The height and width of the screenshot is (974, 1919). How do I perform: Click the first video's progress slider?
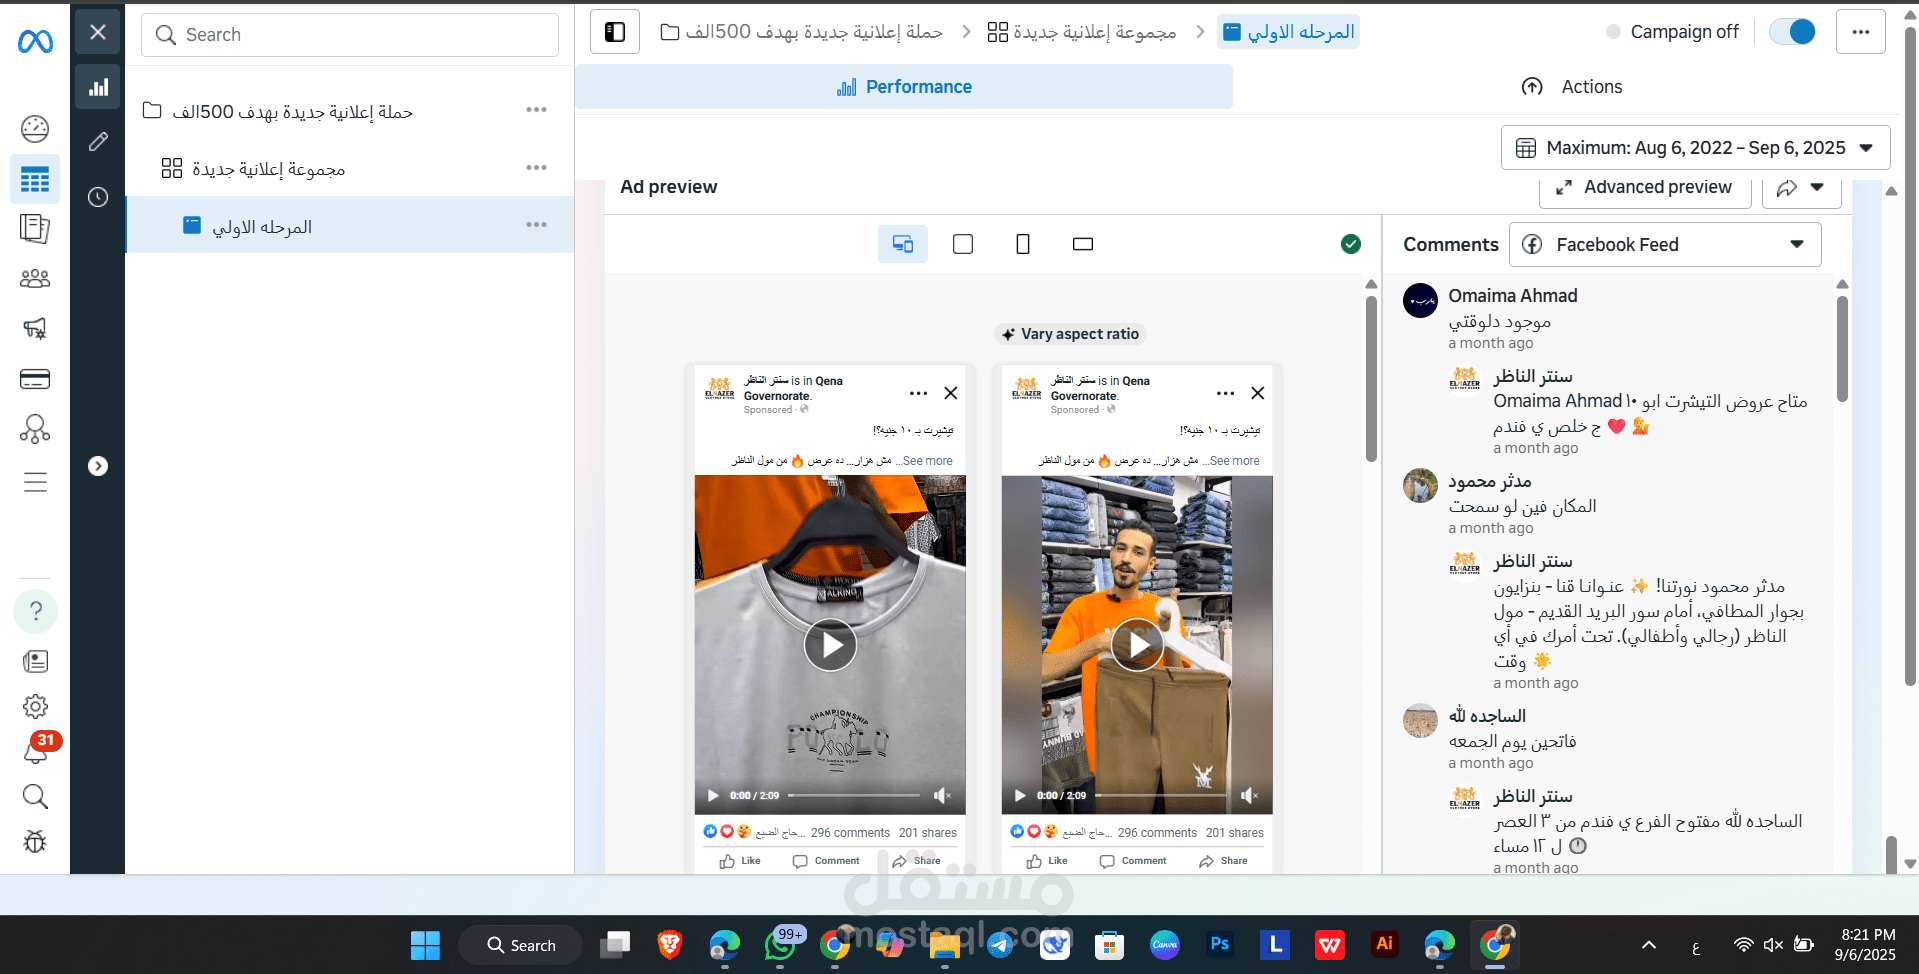(853, 796)
